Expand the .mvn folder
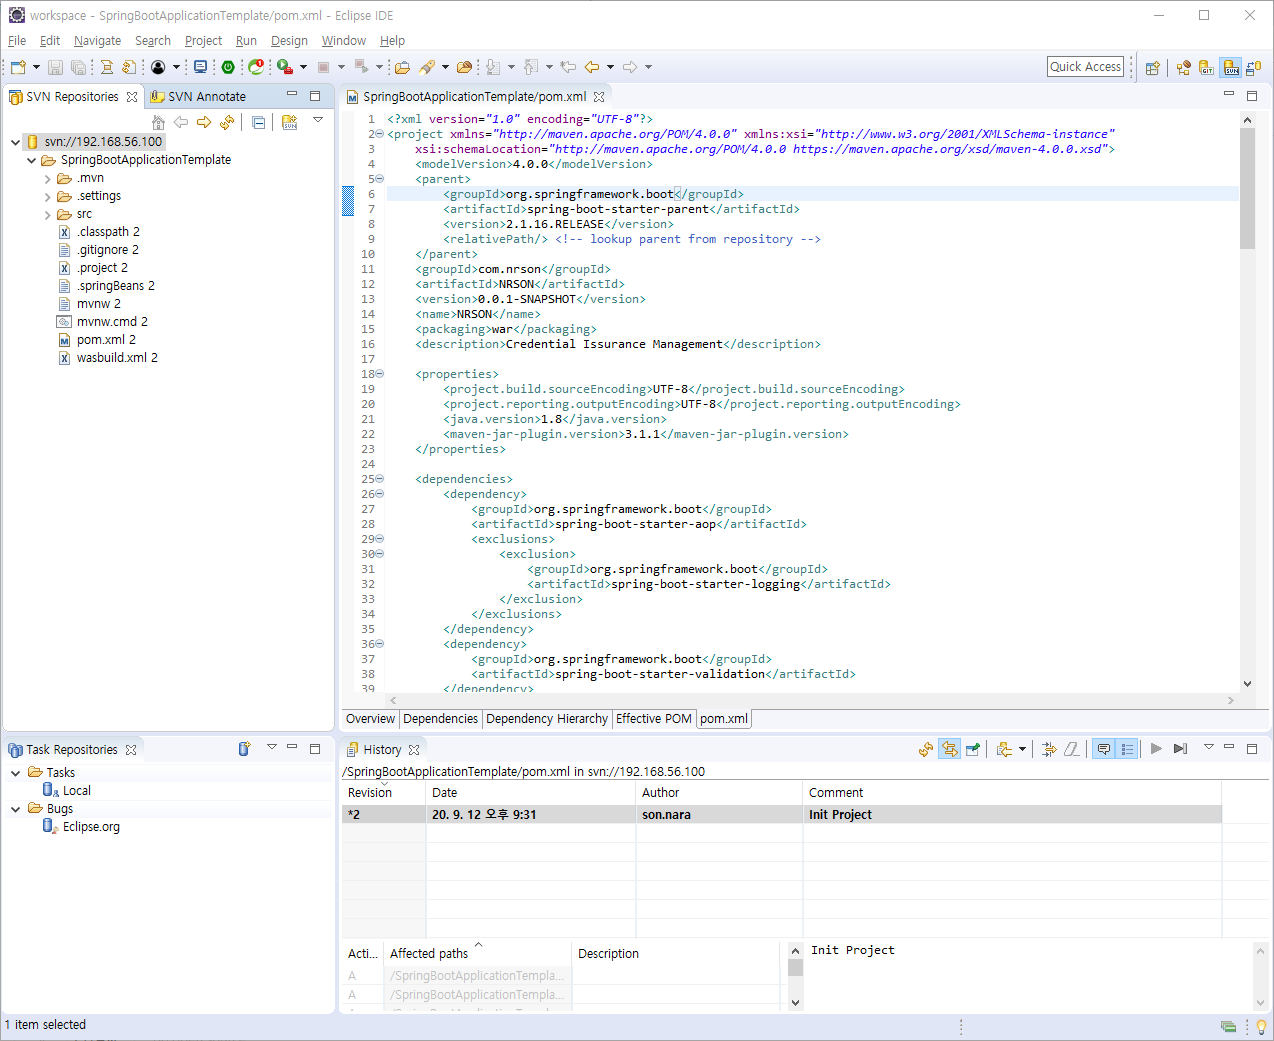The height and width of the screenshot is (1041, 1274). tap(47, 178)
